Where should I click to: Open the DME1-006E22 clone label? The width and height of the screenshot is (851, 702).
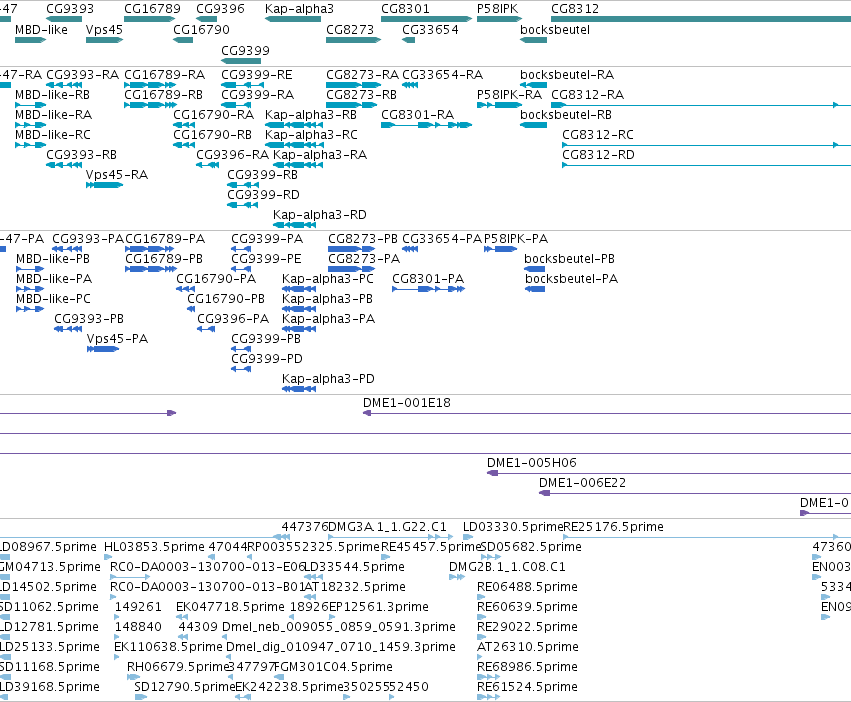(x=582, y=483)
